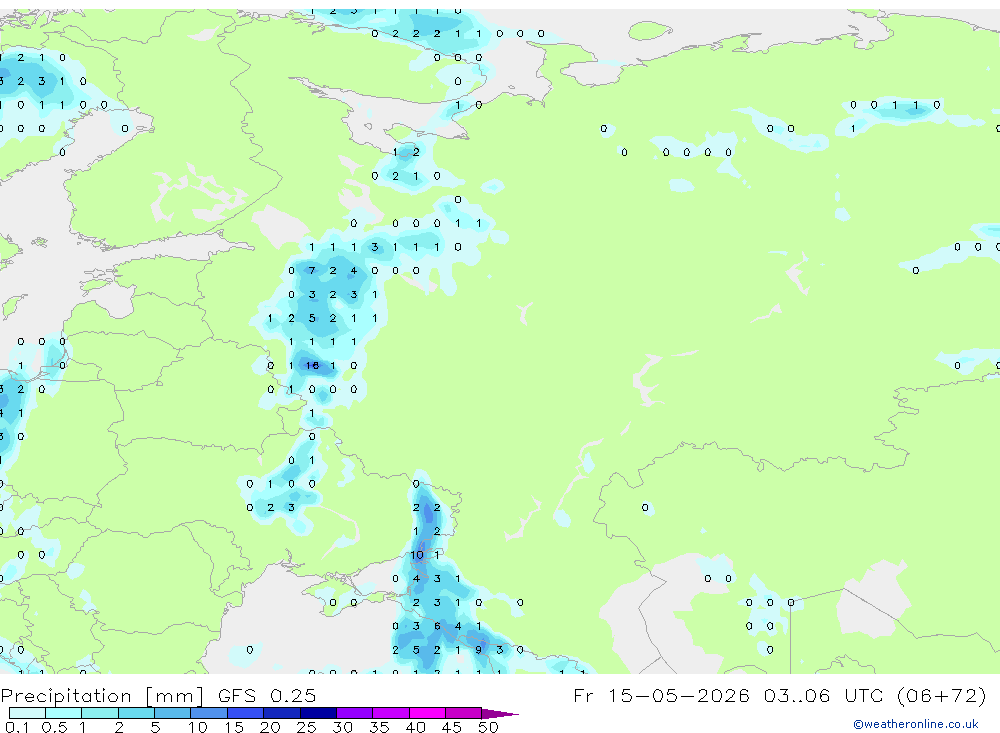Pick the purple 30–35 mm legend swatch

tap(354, 713)
